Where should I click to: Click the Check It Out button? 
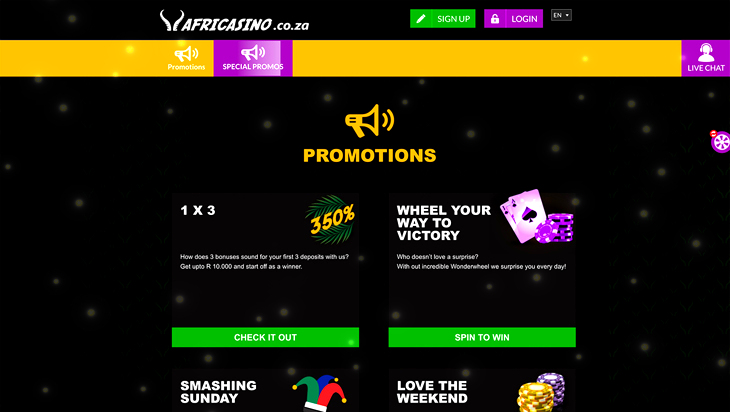(265, 337)
